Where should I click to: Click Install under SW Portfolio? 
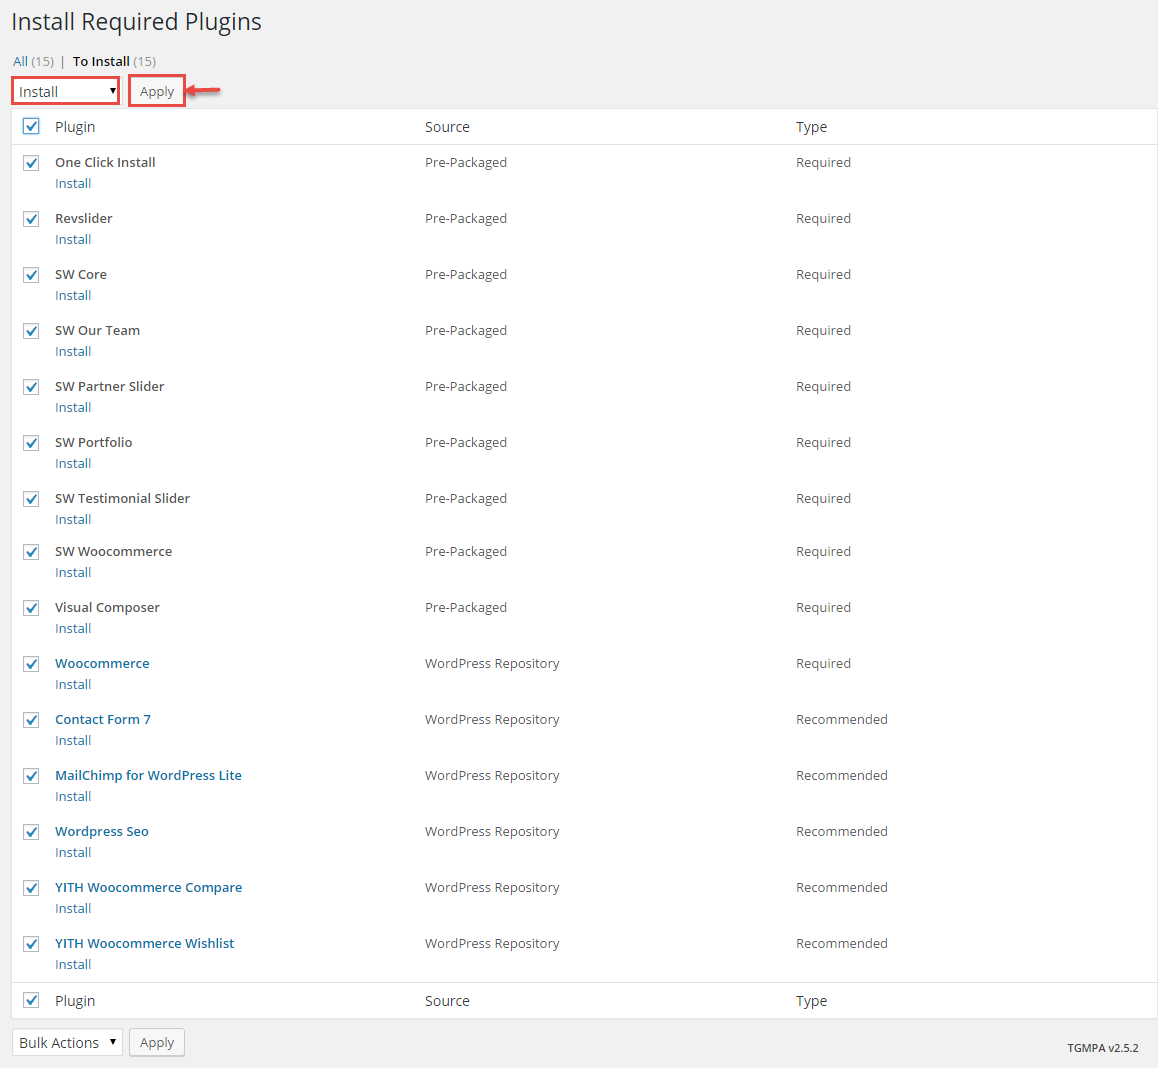[x=73, y=464]
